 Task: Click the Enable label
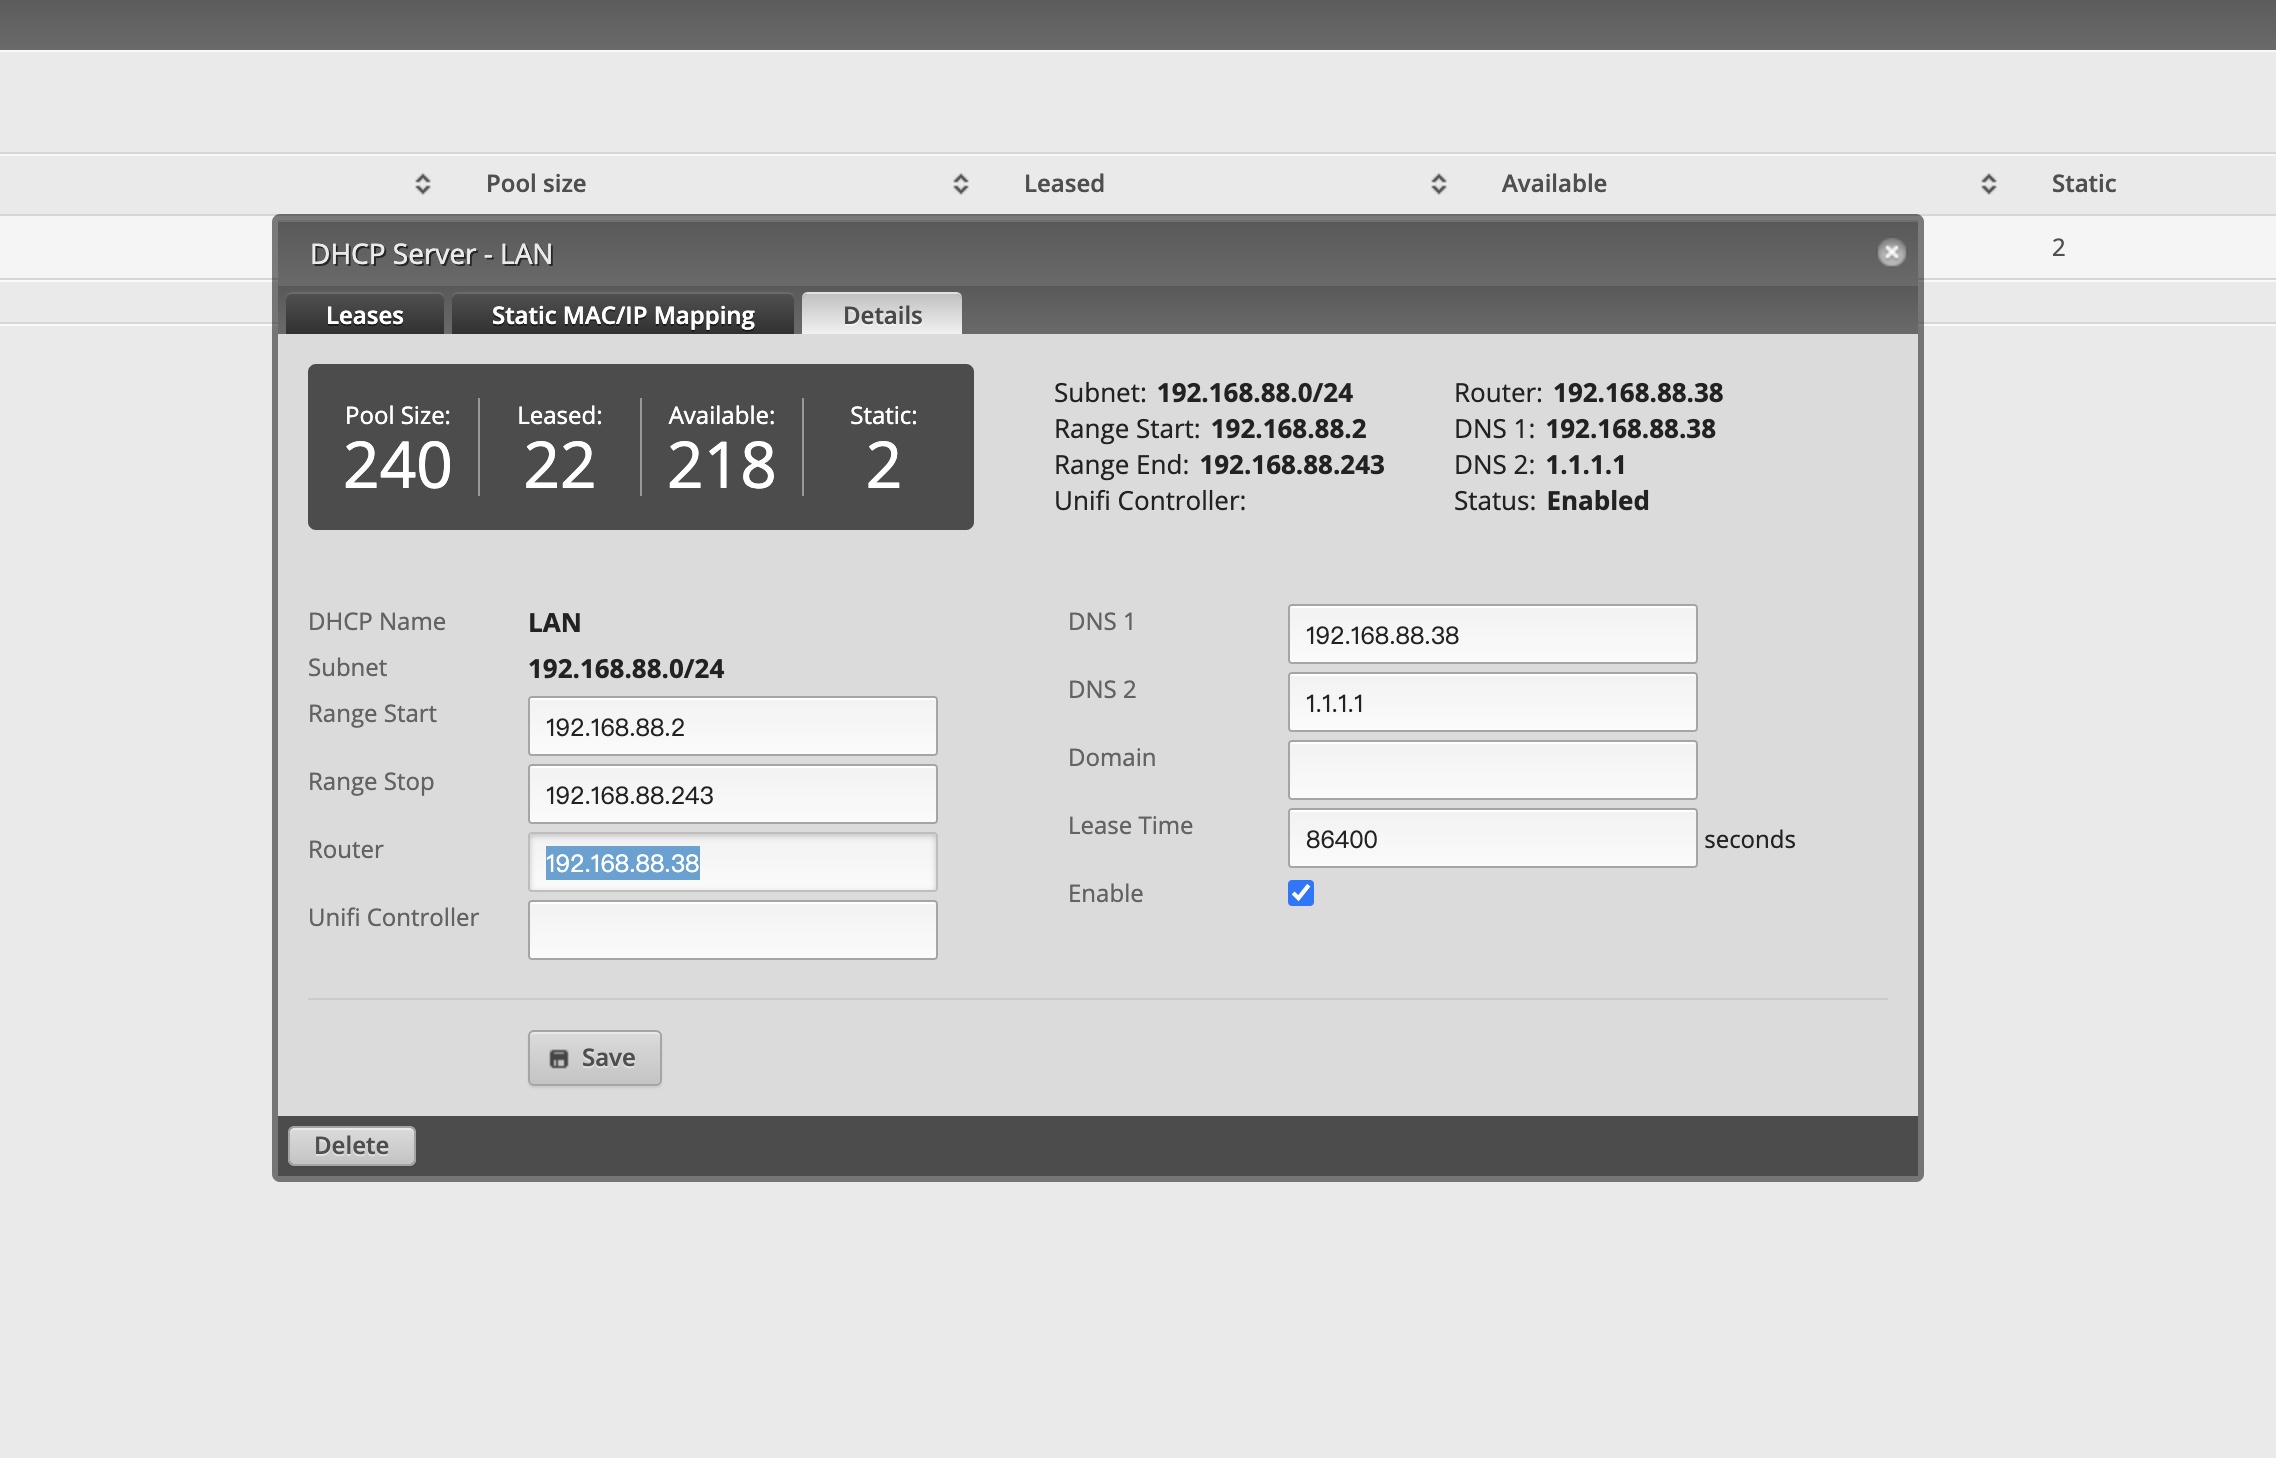[x=1105, y=893]
